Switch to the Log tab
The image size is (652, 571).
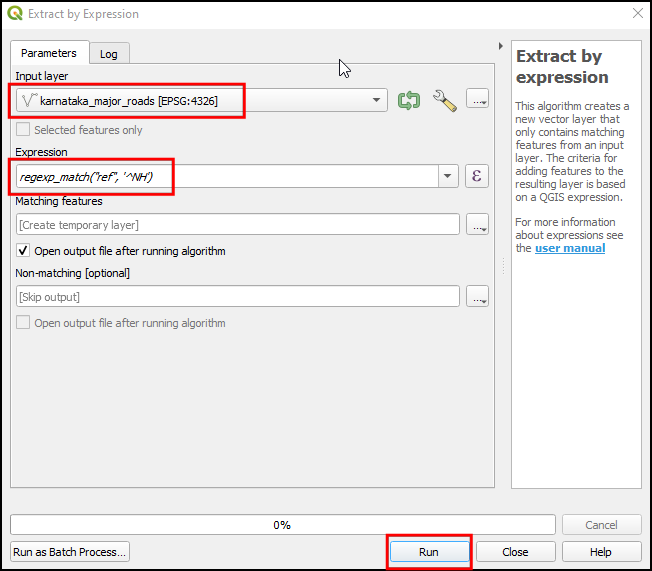pyautogui.click(x=109, y=54)
